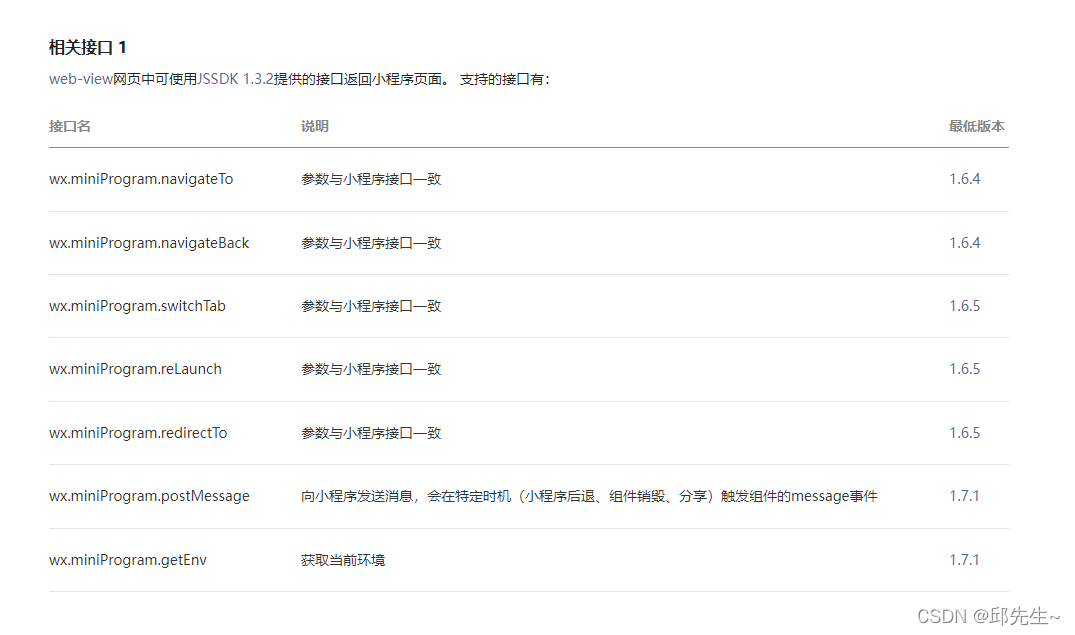
Task: Click description text in redirectTo row
Action: click(371, 433)
